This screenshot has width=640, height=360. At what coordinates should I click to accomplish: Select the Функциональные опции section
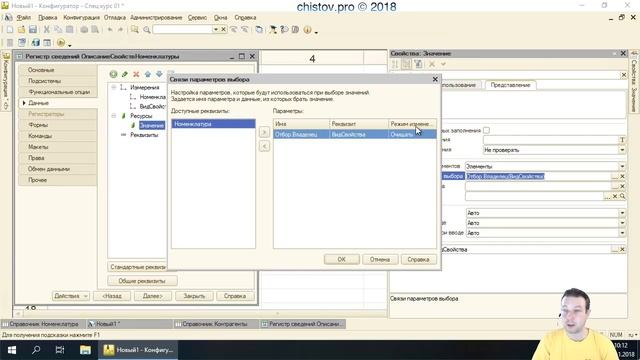(57, 92)
